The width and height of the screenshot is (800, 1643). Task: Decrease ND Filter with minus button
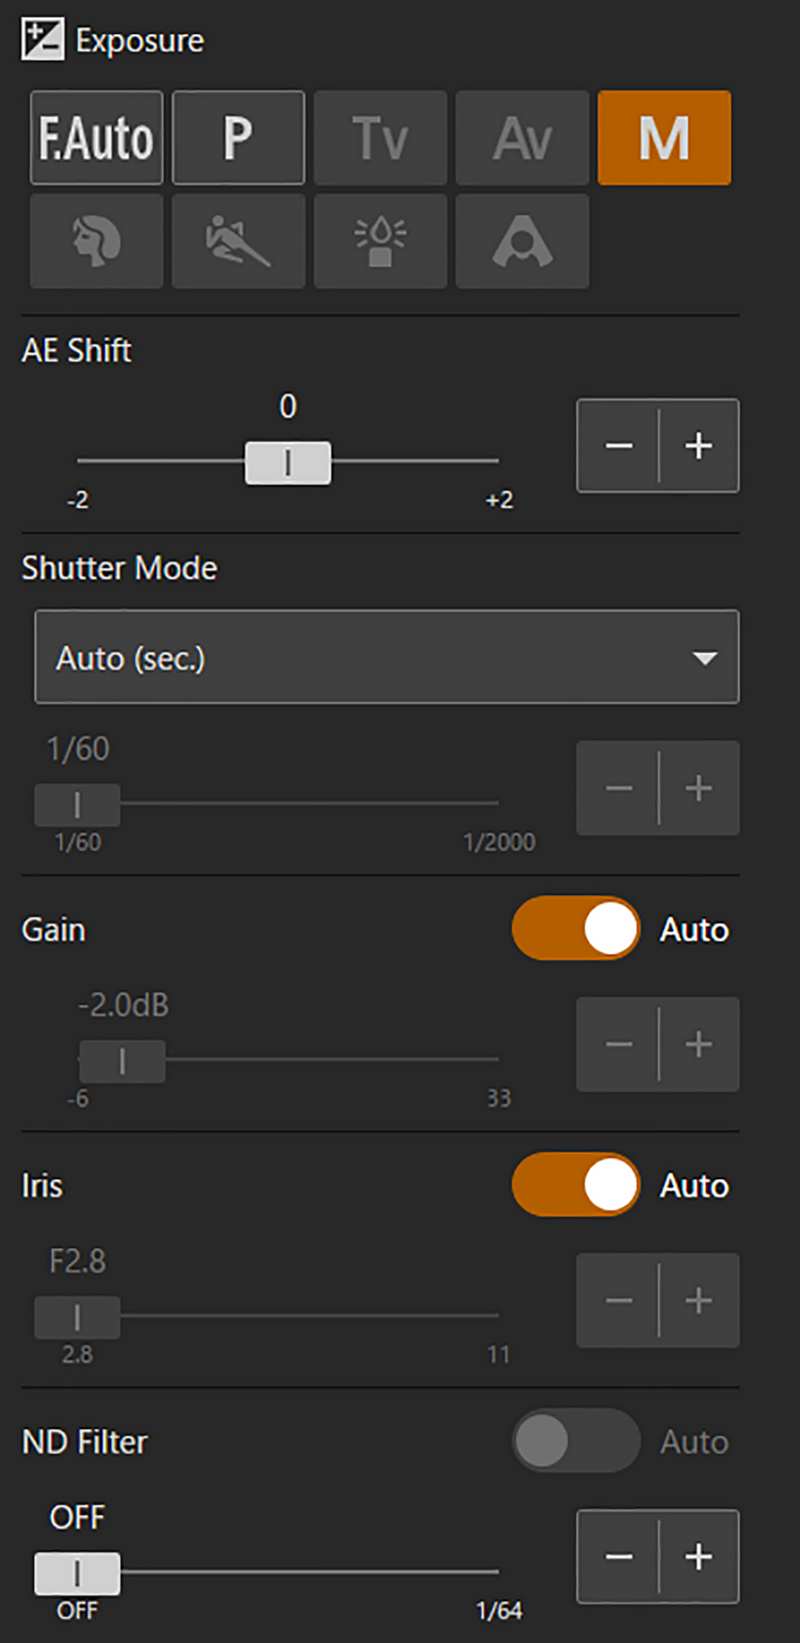tap(619, 1557)
